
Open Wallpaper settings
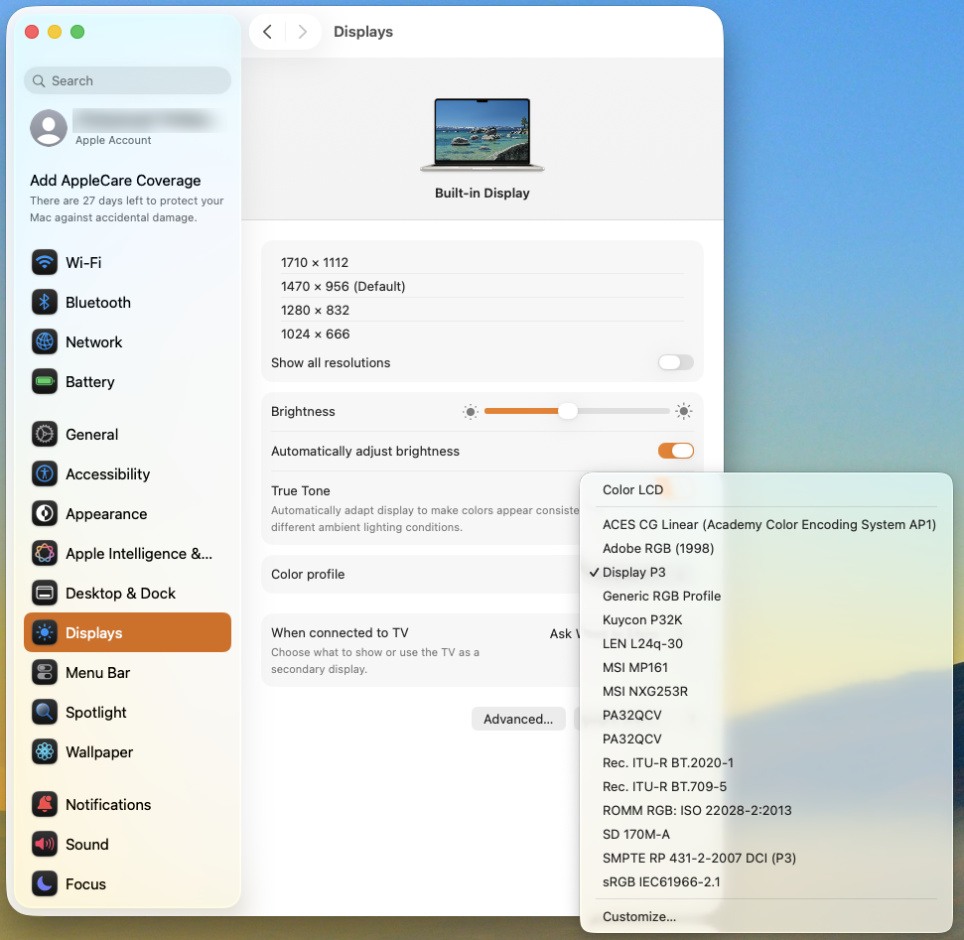pos(97,752)
